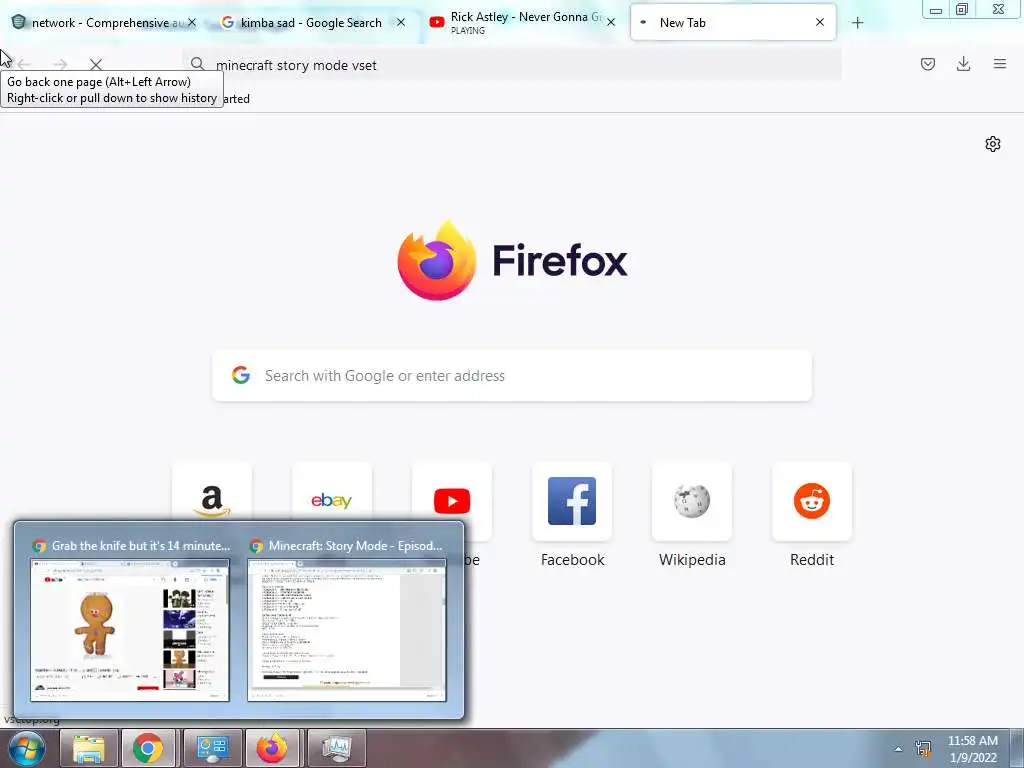Select Minecraft: Story Mode Chrome window preview
The height and width of the screenshot is (768, 1024).
tap(347, 630)
